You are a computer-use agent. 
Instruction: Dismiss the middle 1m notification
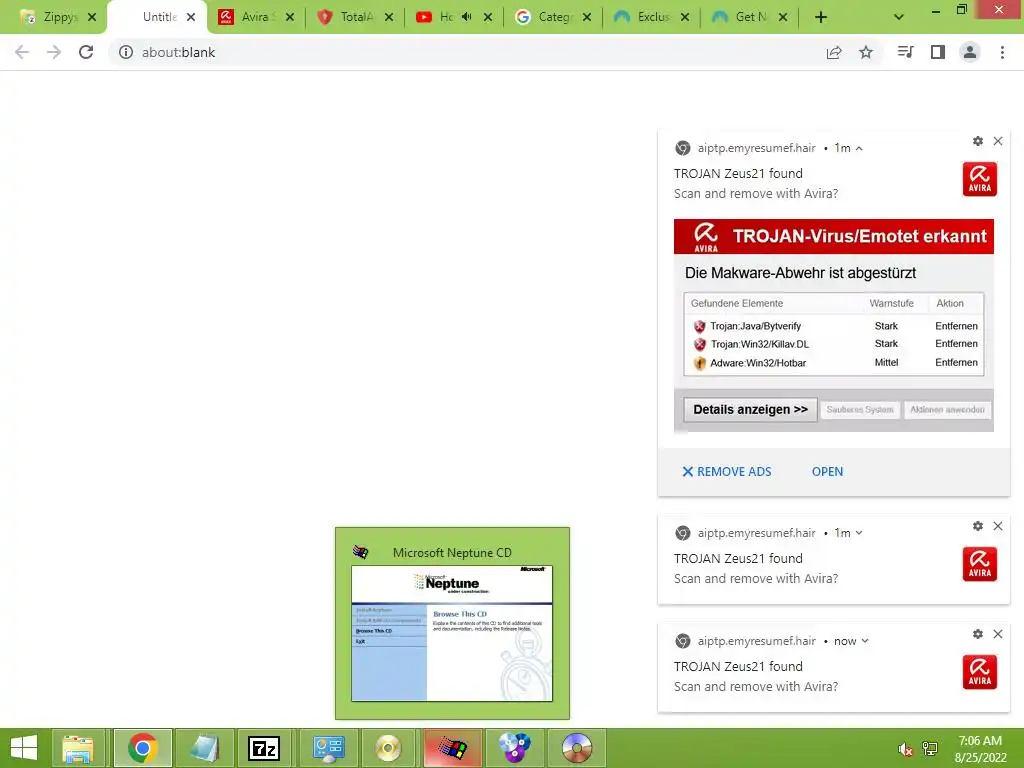click(998, 526)
